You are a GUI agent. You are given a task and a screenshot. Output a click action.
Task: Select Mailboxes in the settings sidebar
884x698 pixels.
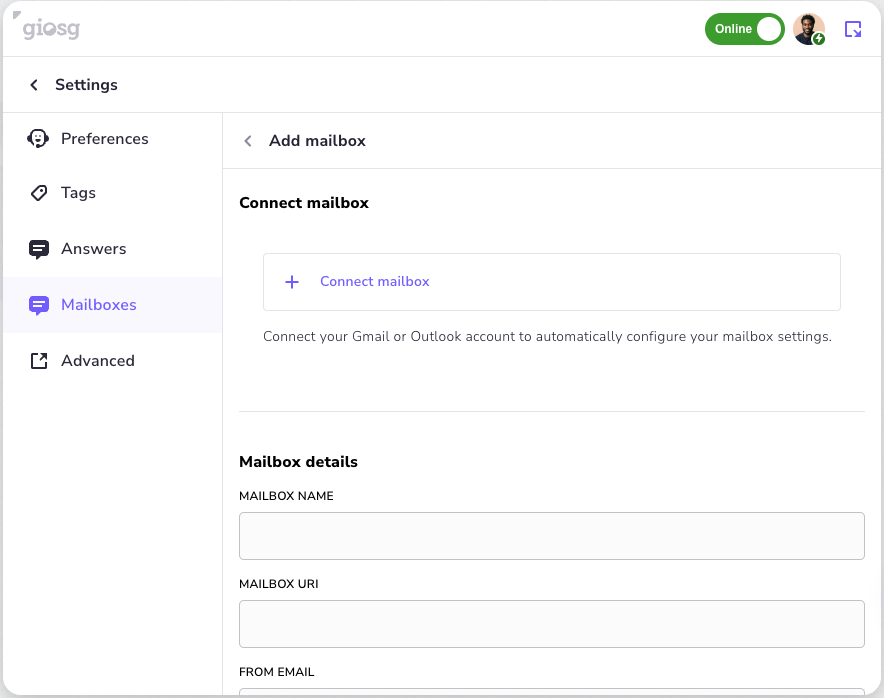[99, 304]
